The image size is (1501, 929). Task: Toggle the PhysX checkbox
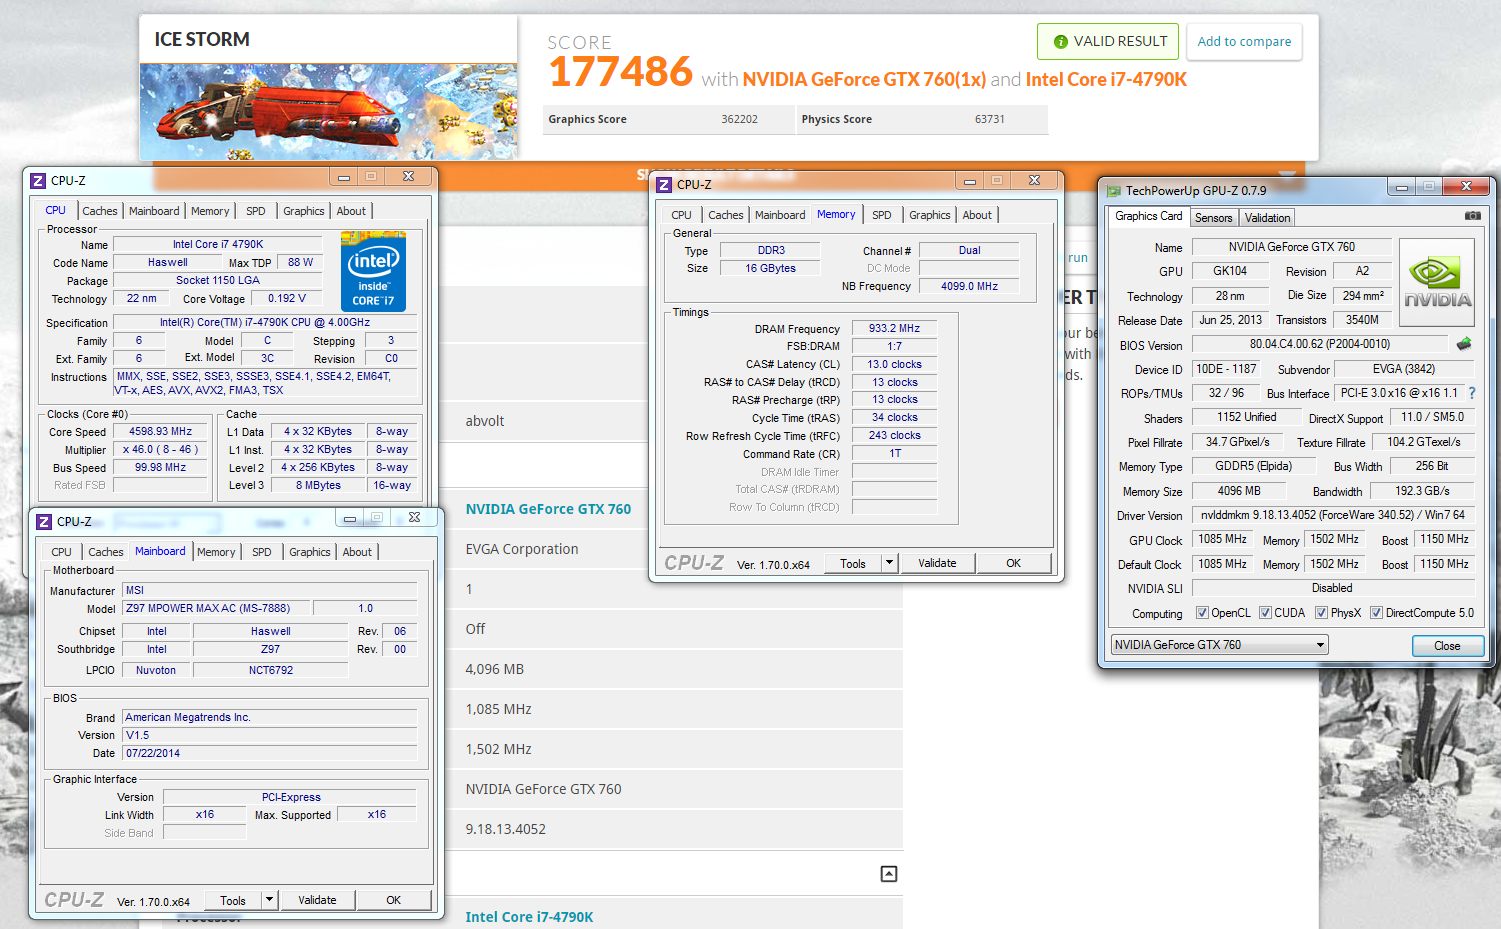[x=1321, y=613]
